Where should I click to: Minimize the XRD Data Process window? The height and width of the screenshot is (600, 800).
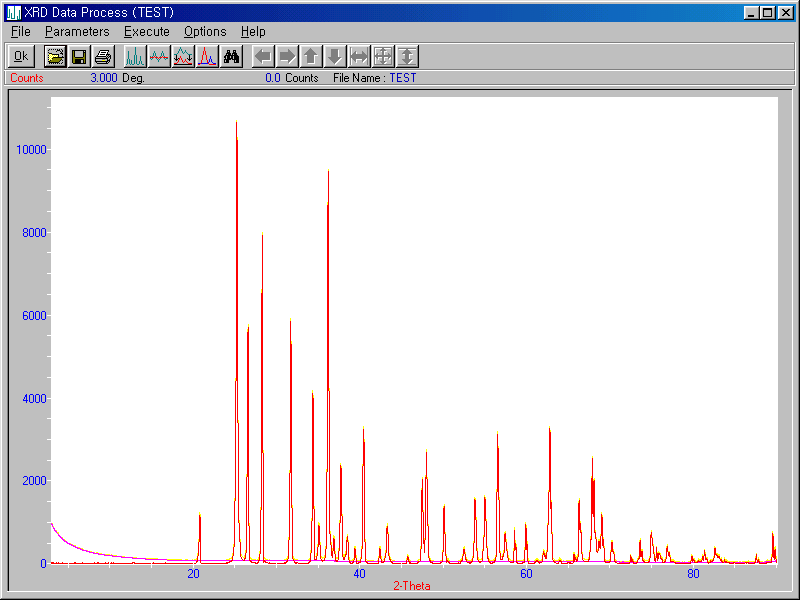pos(751,13)
